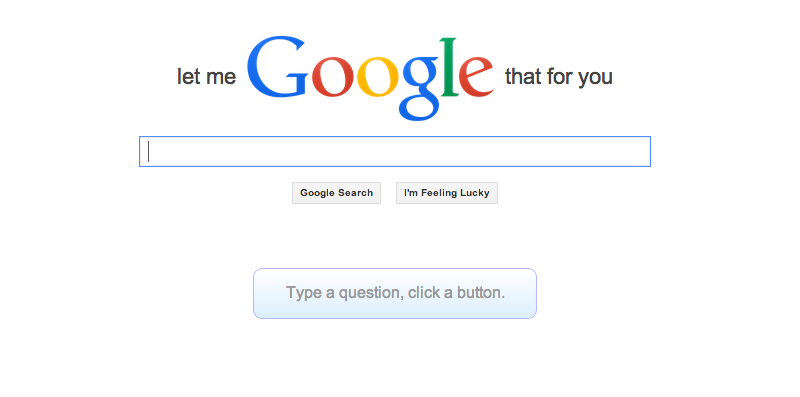Click the yellow second o in logo
The height and width of the screenshot is (397, 800).
[x=378, y=77]
